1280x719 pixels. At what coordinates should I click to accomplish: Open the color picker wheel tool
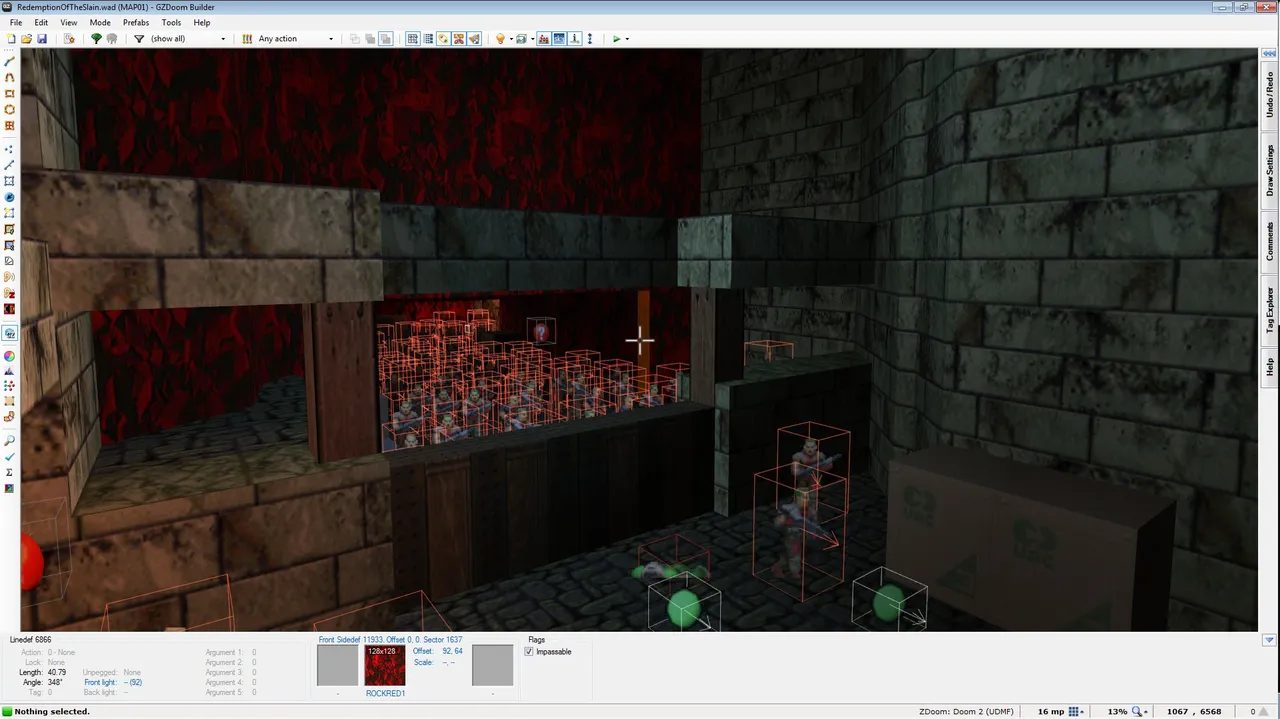10,356
